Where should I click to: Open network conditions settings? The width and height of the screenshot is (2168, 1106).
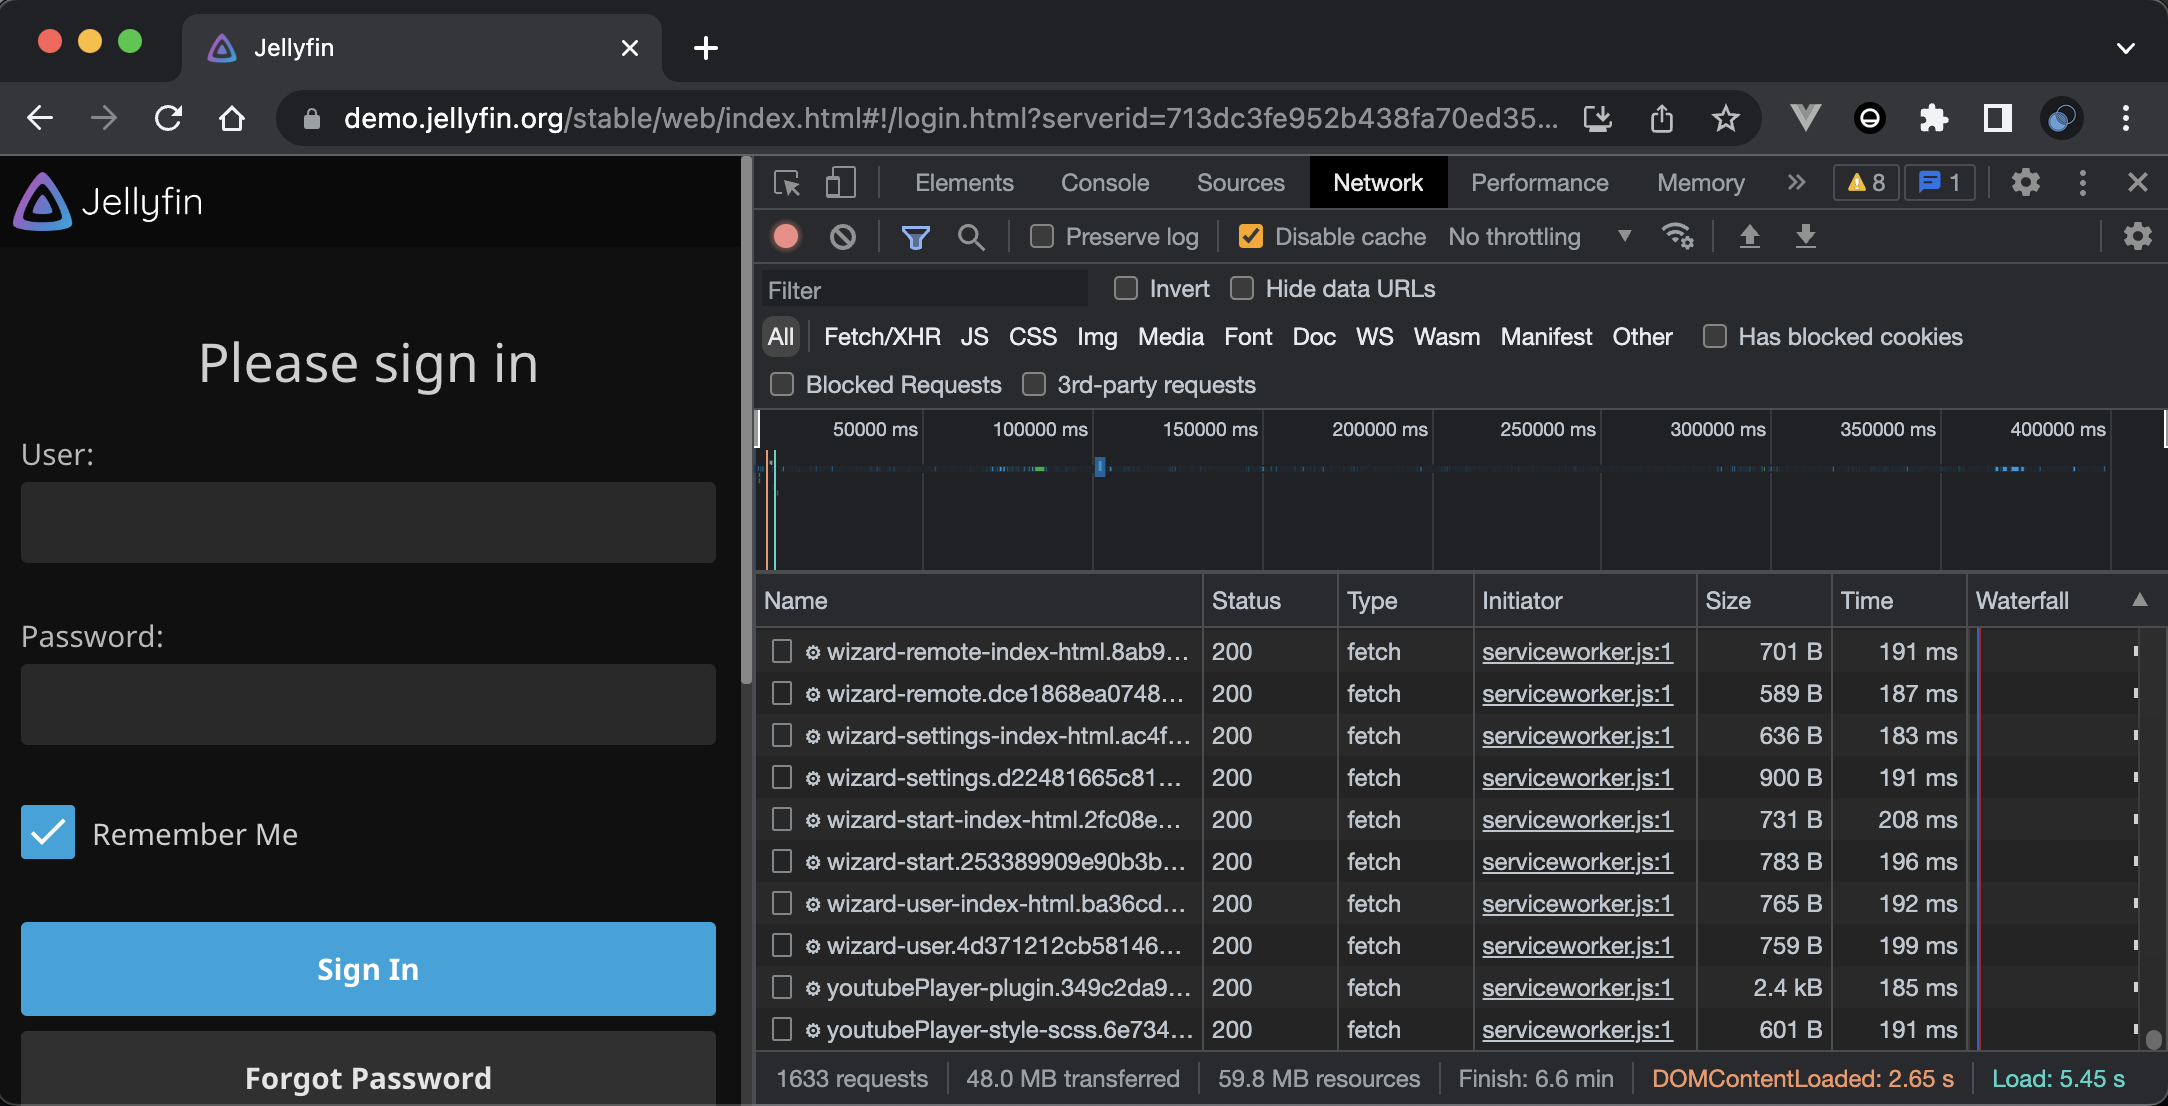coord(1678,237)
